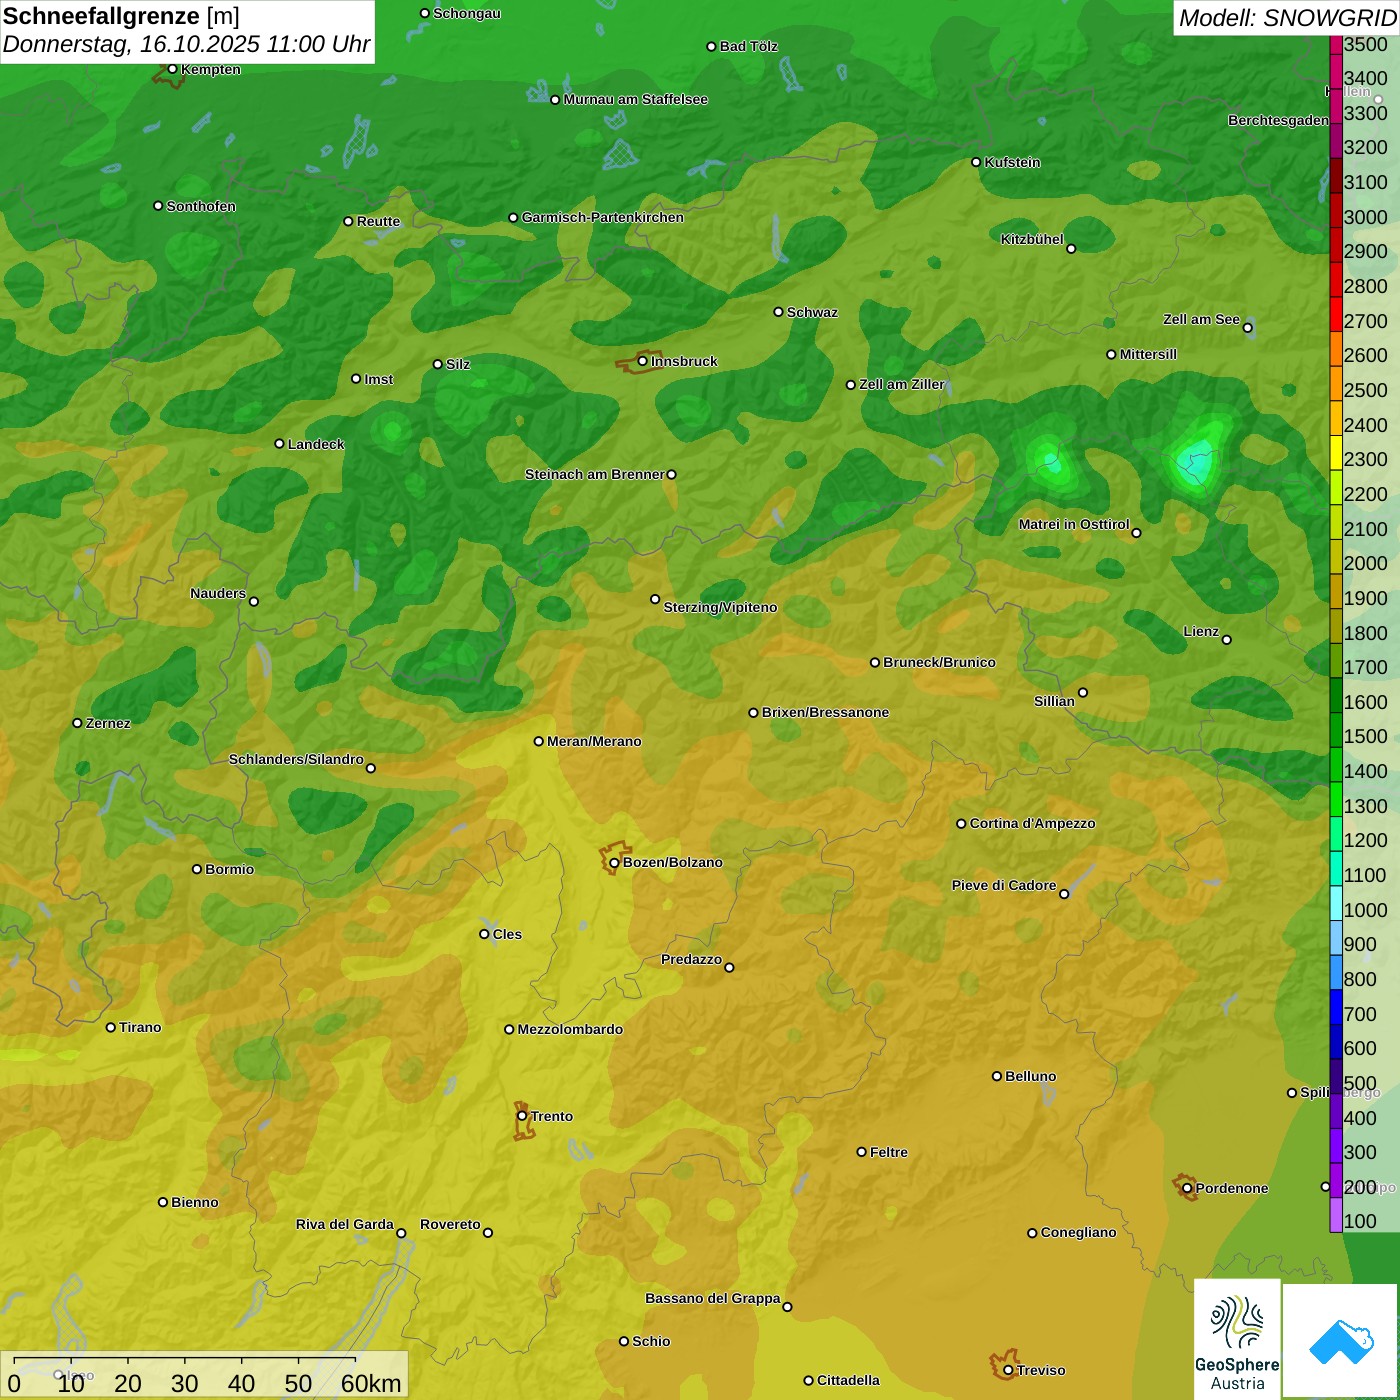
Task: Click the Lienz marker dot
Action: point(1227,640)
